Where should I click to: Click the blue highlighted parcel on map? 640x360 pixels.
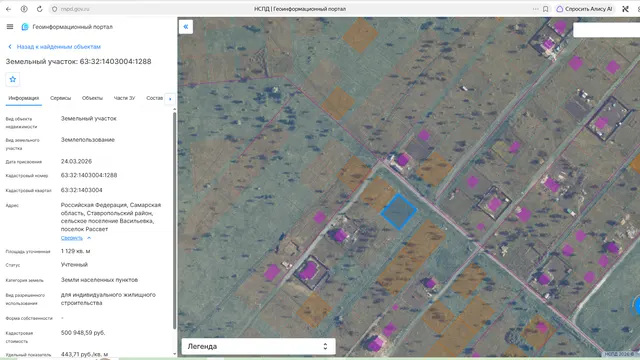pyautogui.click(x=398, y=211)
